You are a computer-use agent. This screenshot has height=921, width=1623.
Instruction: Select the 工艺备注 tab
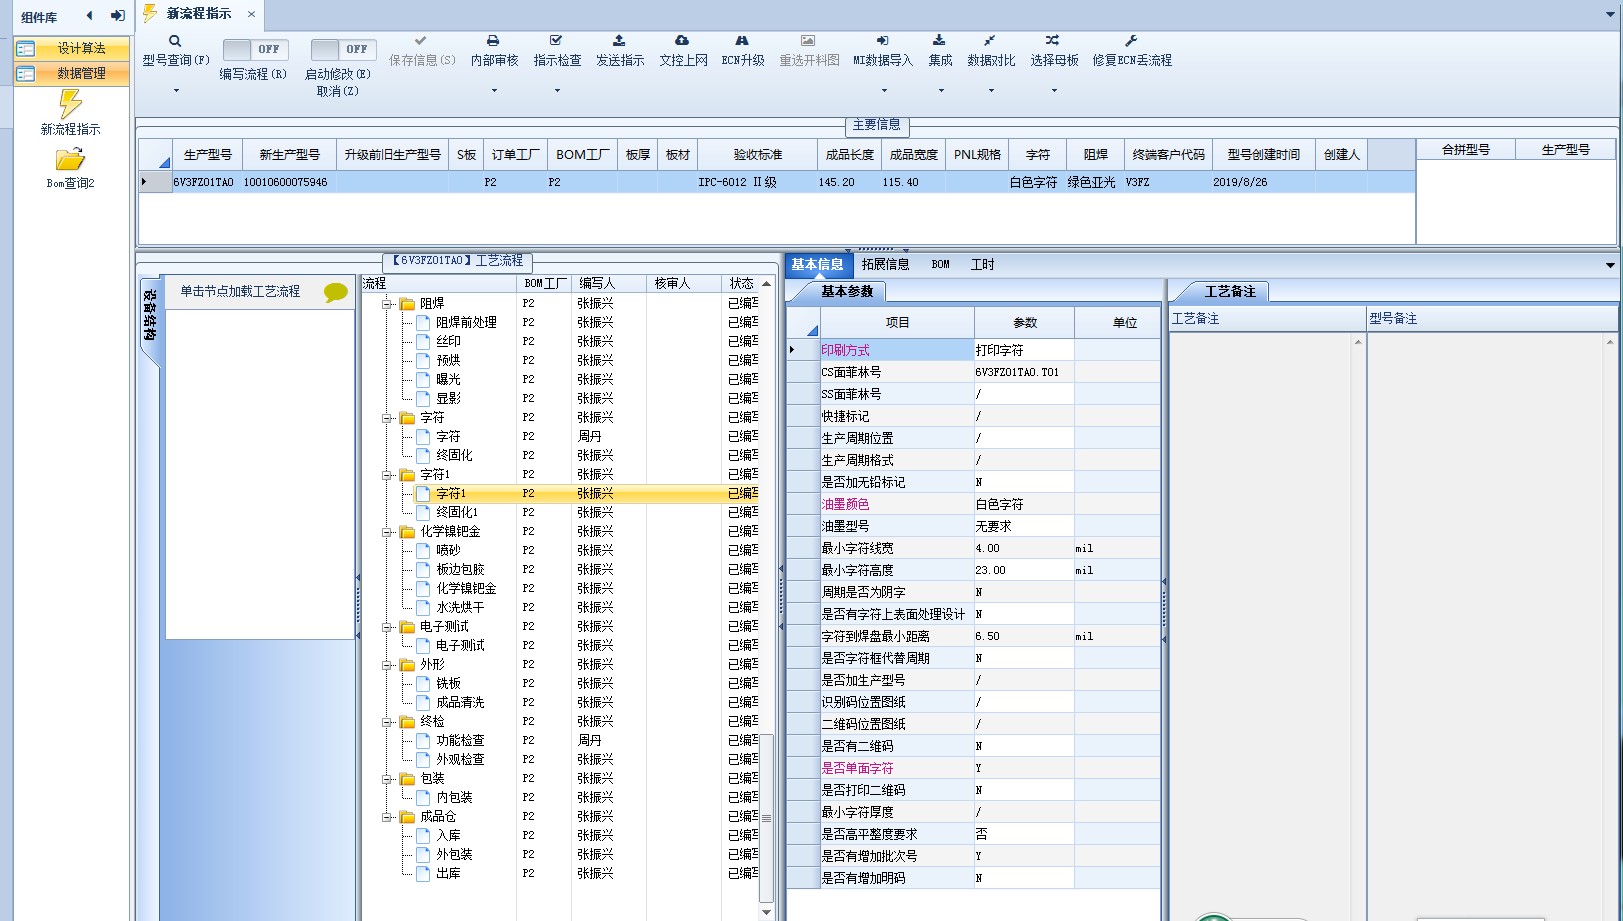(x=1230, y=292)
